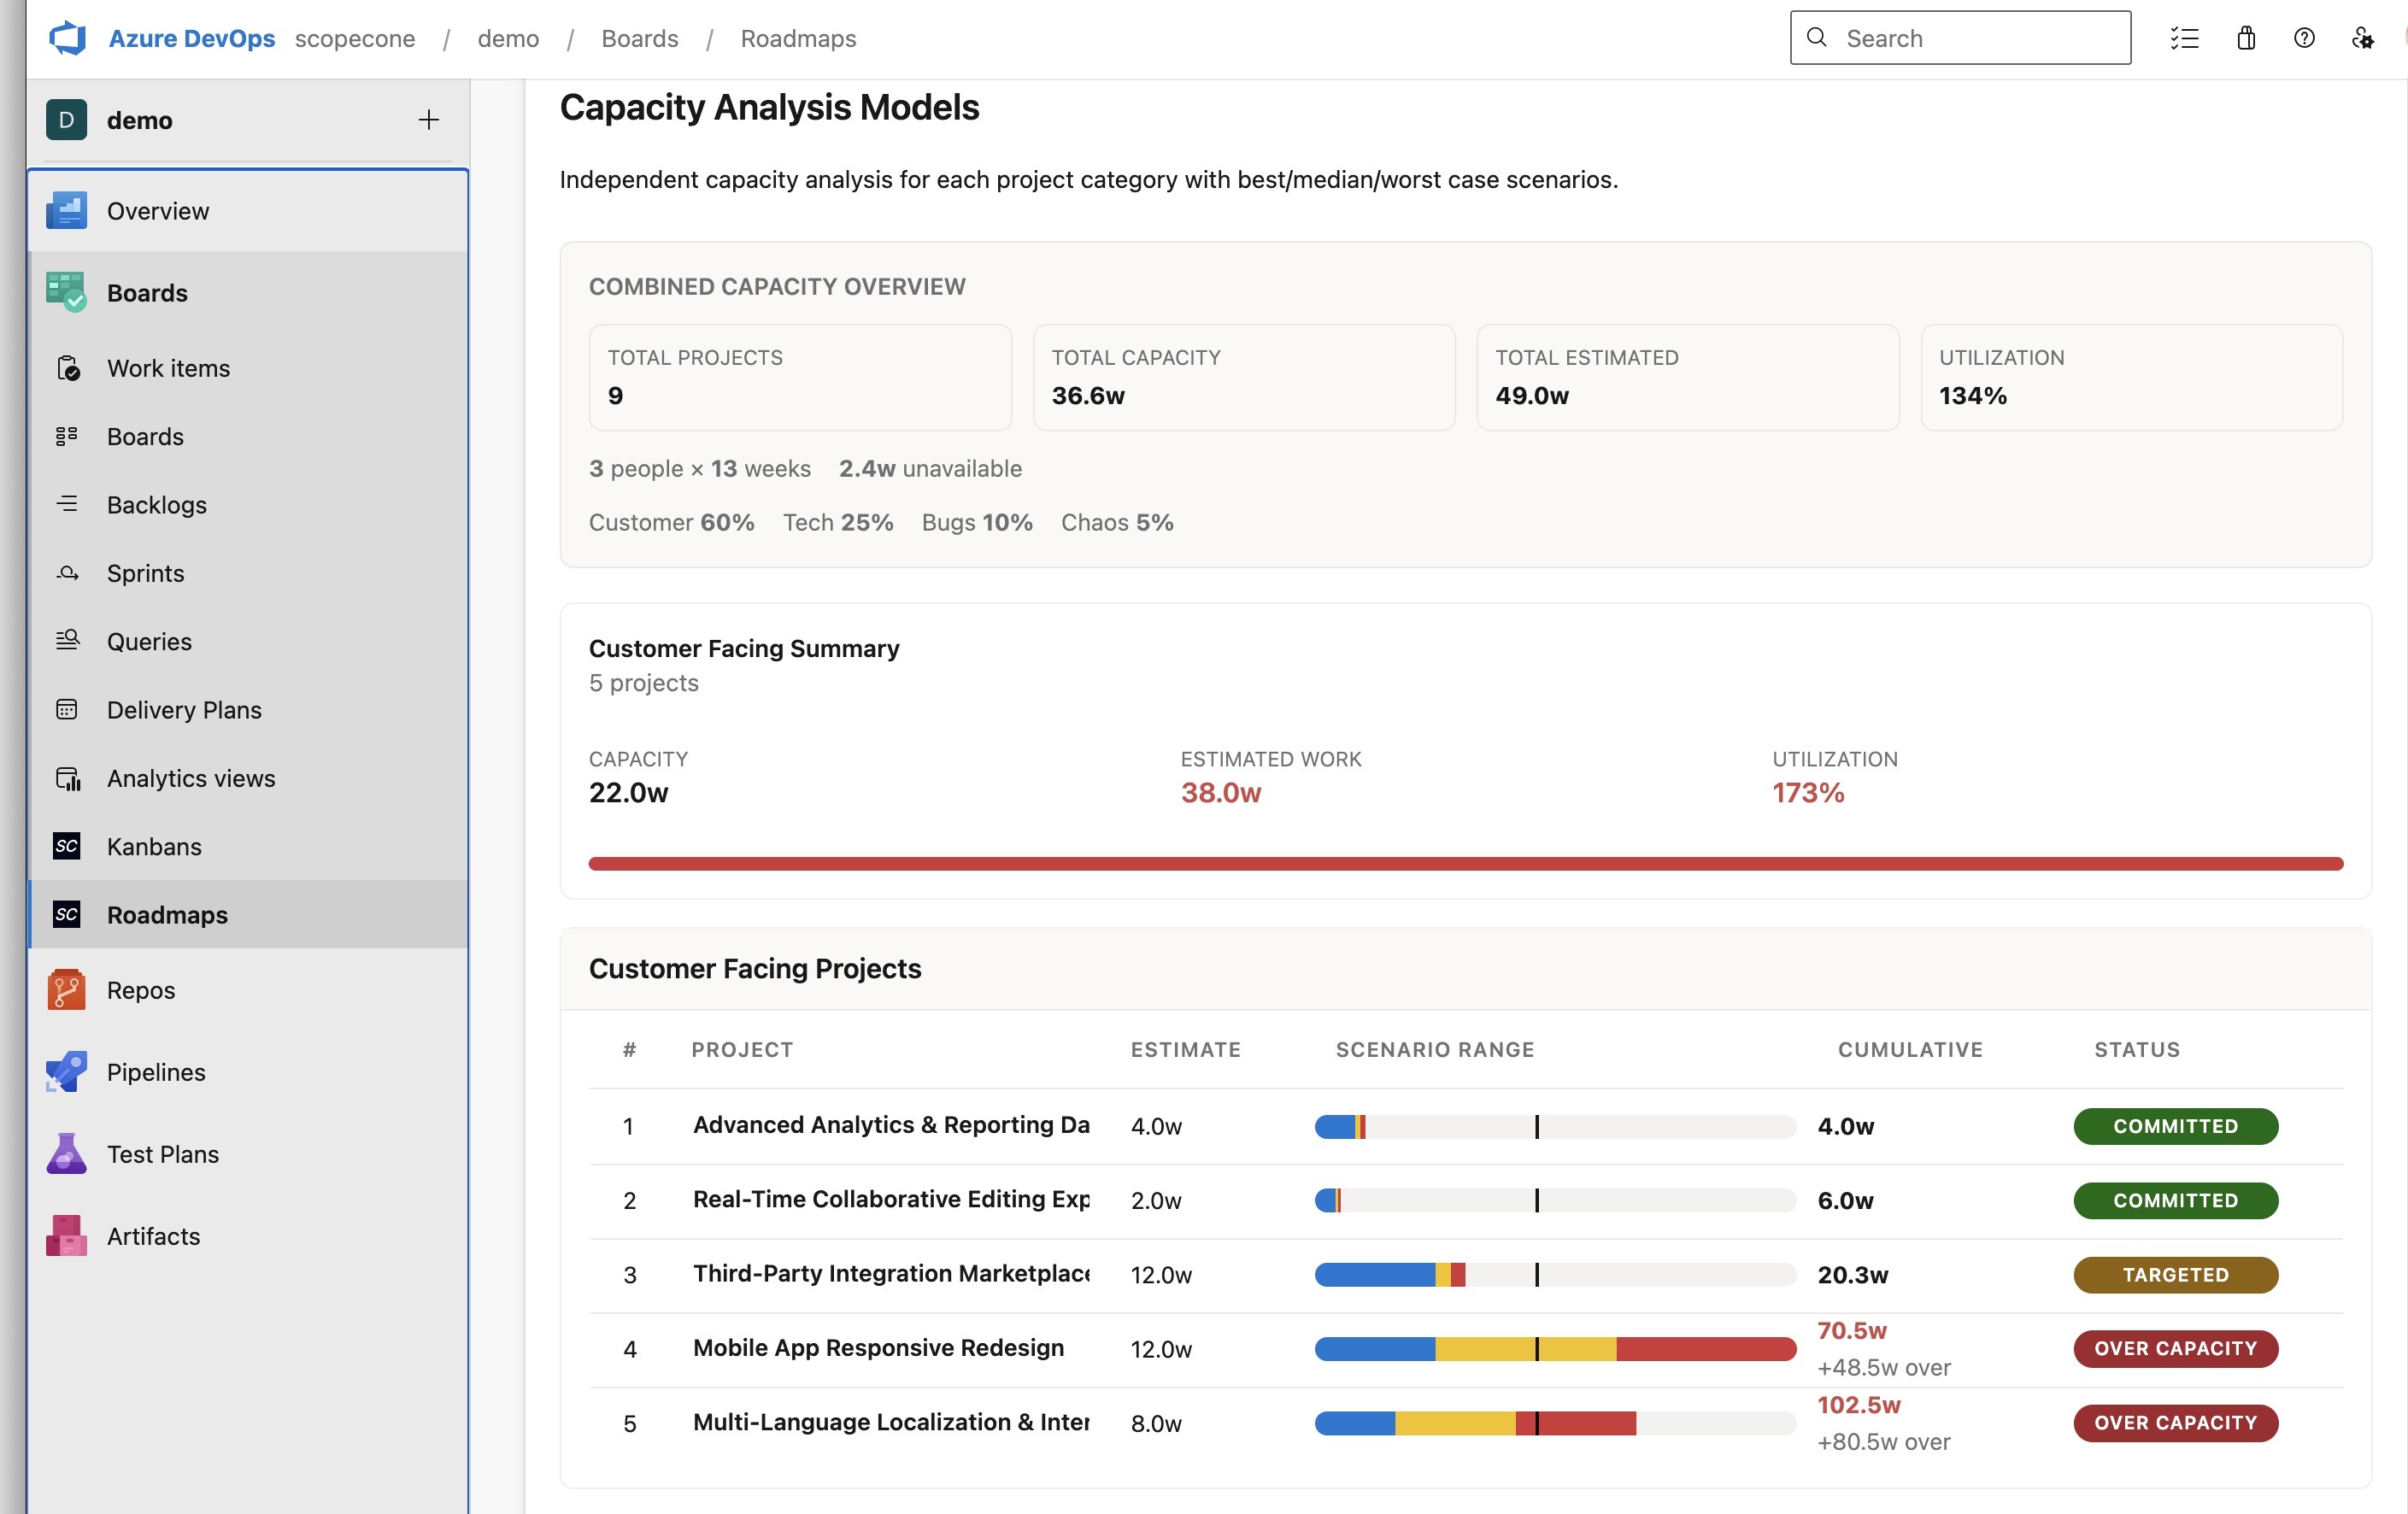Open the Help icon in top bar
The width and height of the screenshot is (2408, 1514).
[x=2305, y=37]
